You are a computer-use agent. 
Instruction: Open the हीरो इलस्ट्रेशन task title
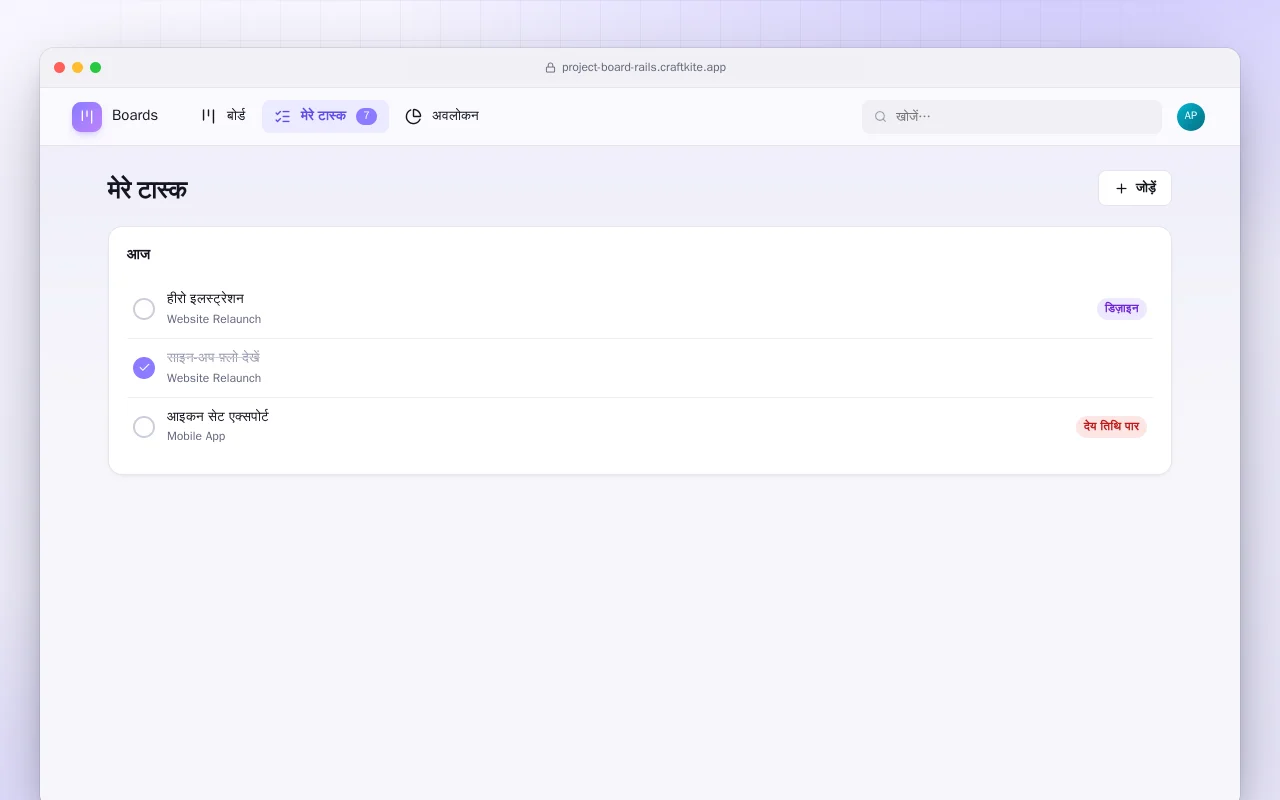click(205, 299)
